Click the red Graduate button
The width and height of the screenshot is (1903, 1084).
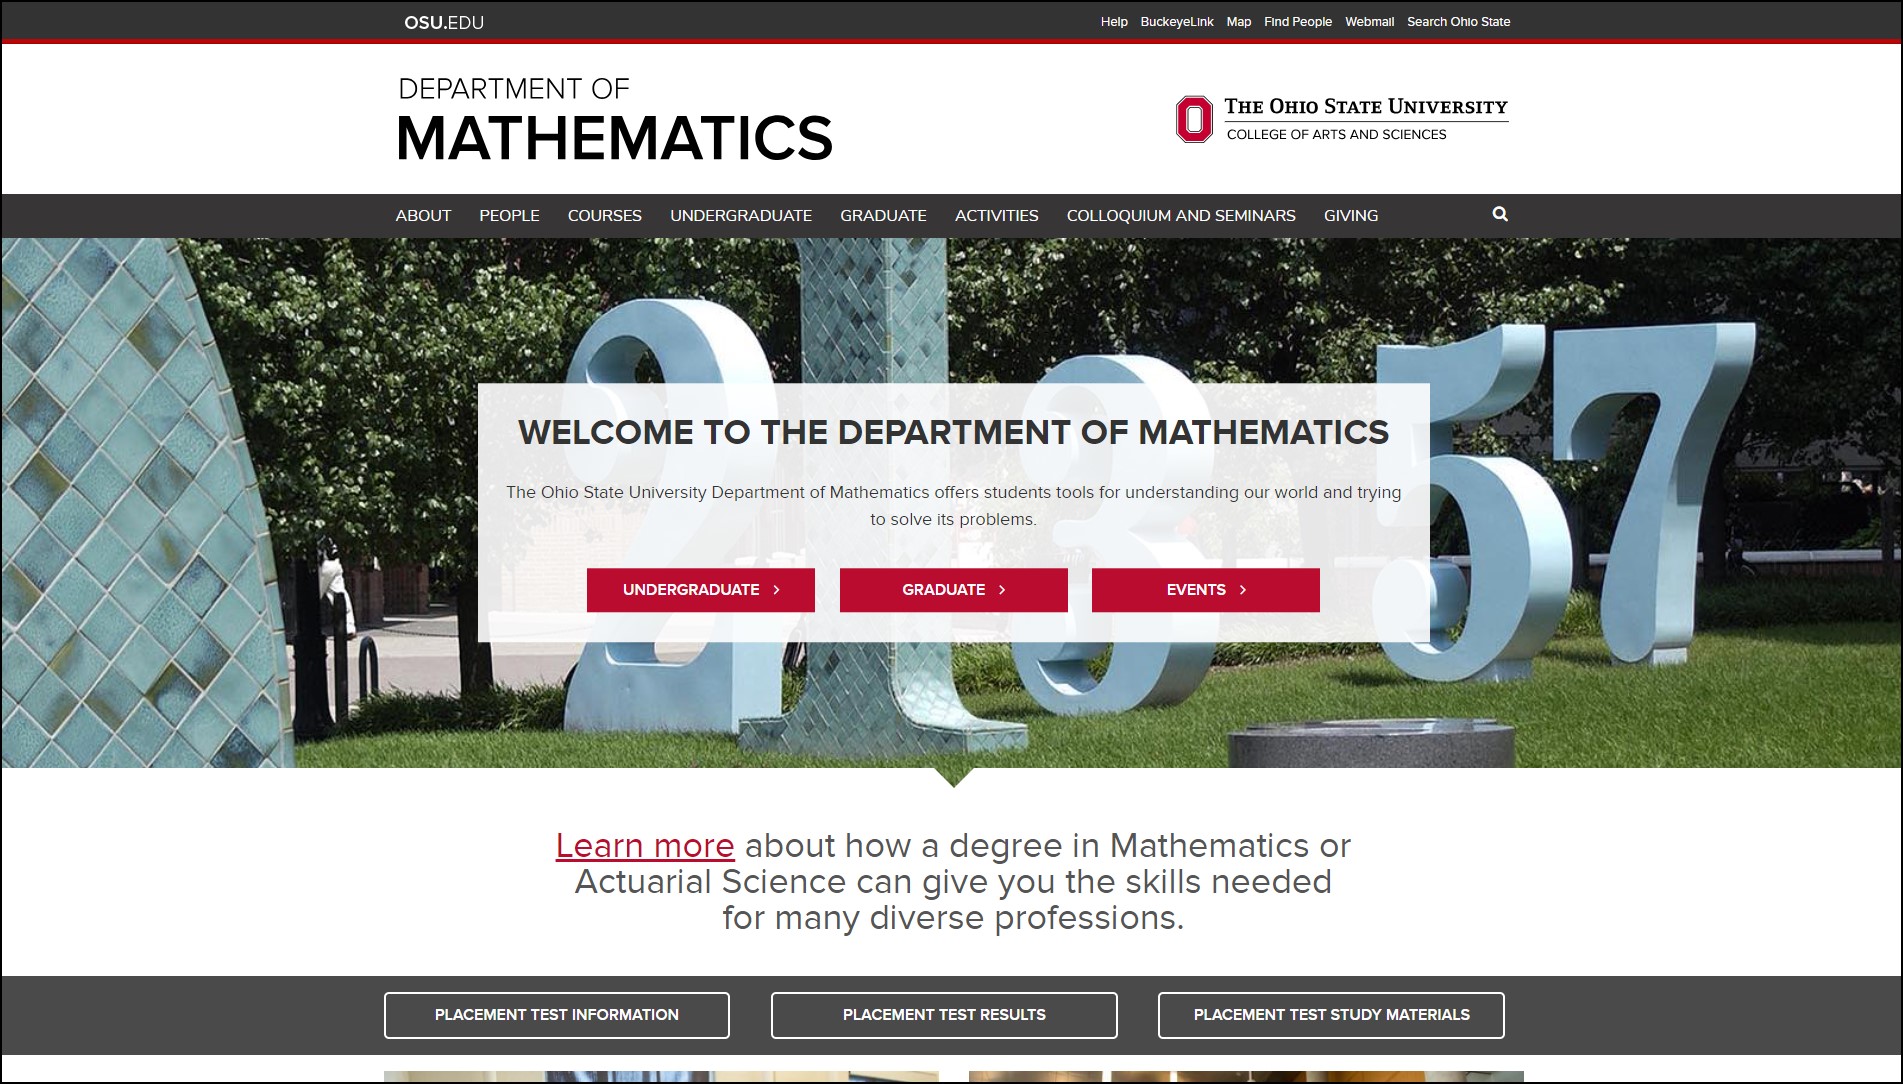pos(953,590)
